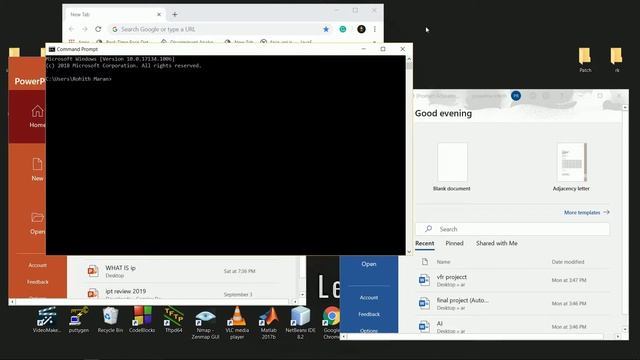640x360 pixels.
Task: Open vfr projecct recent document
Action: (512, 280)
